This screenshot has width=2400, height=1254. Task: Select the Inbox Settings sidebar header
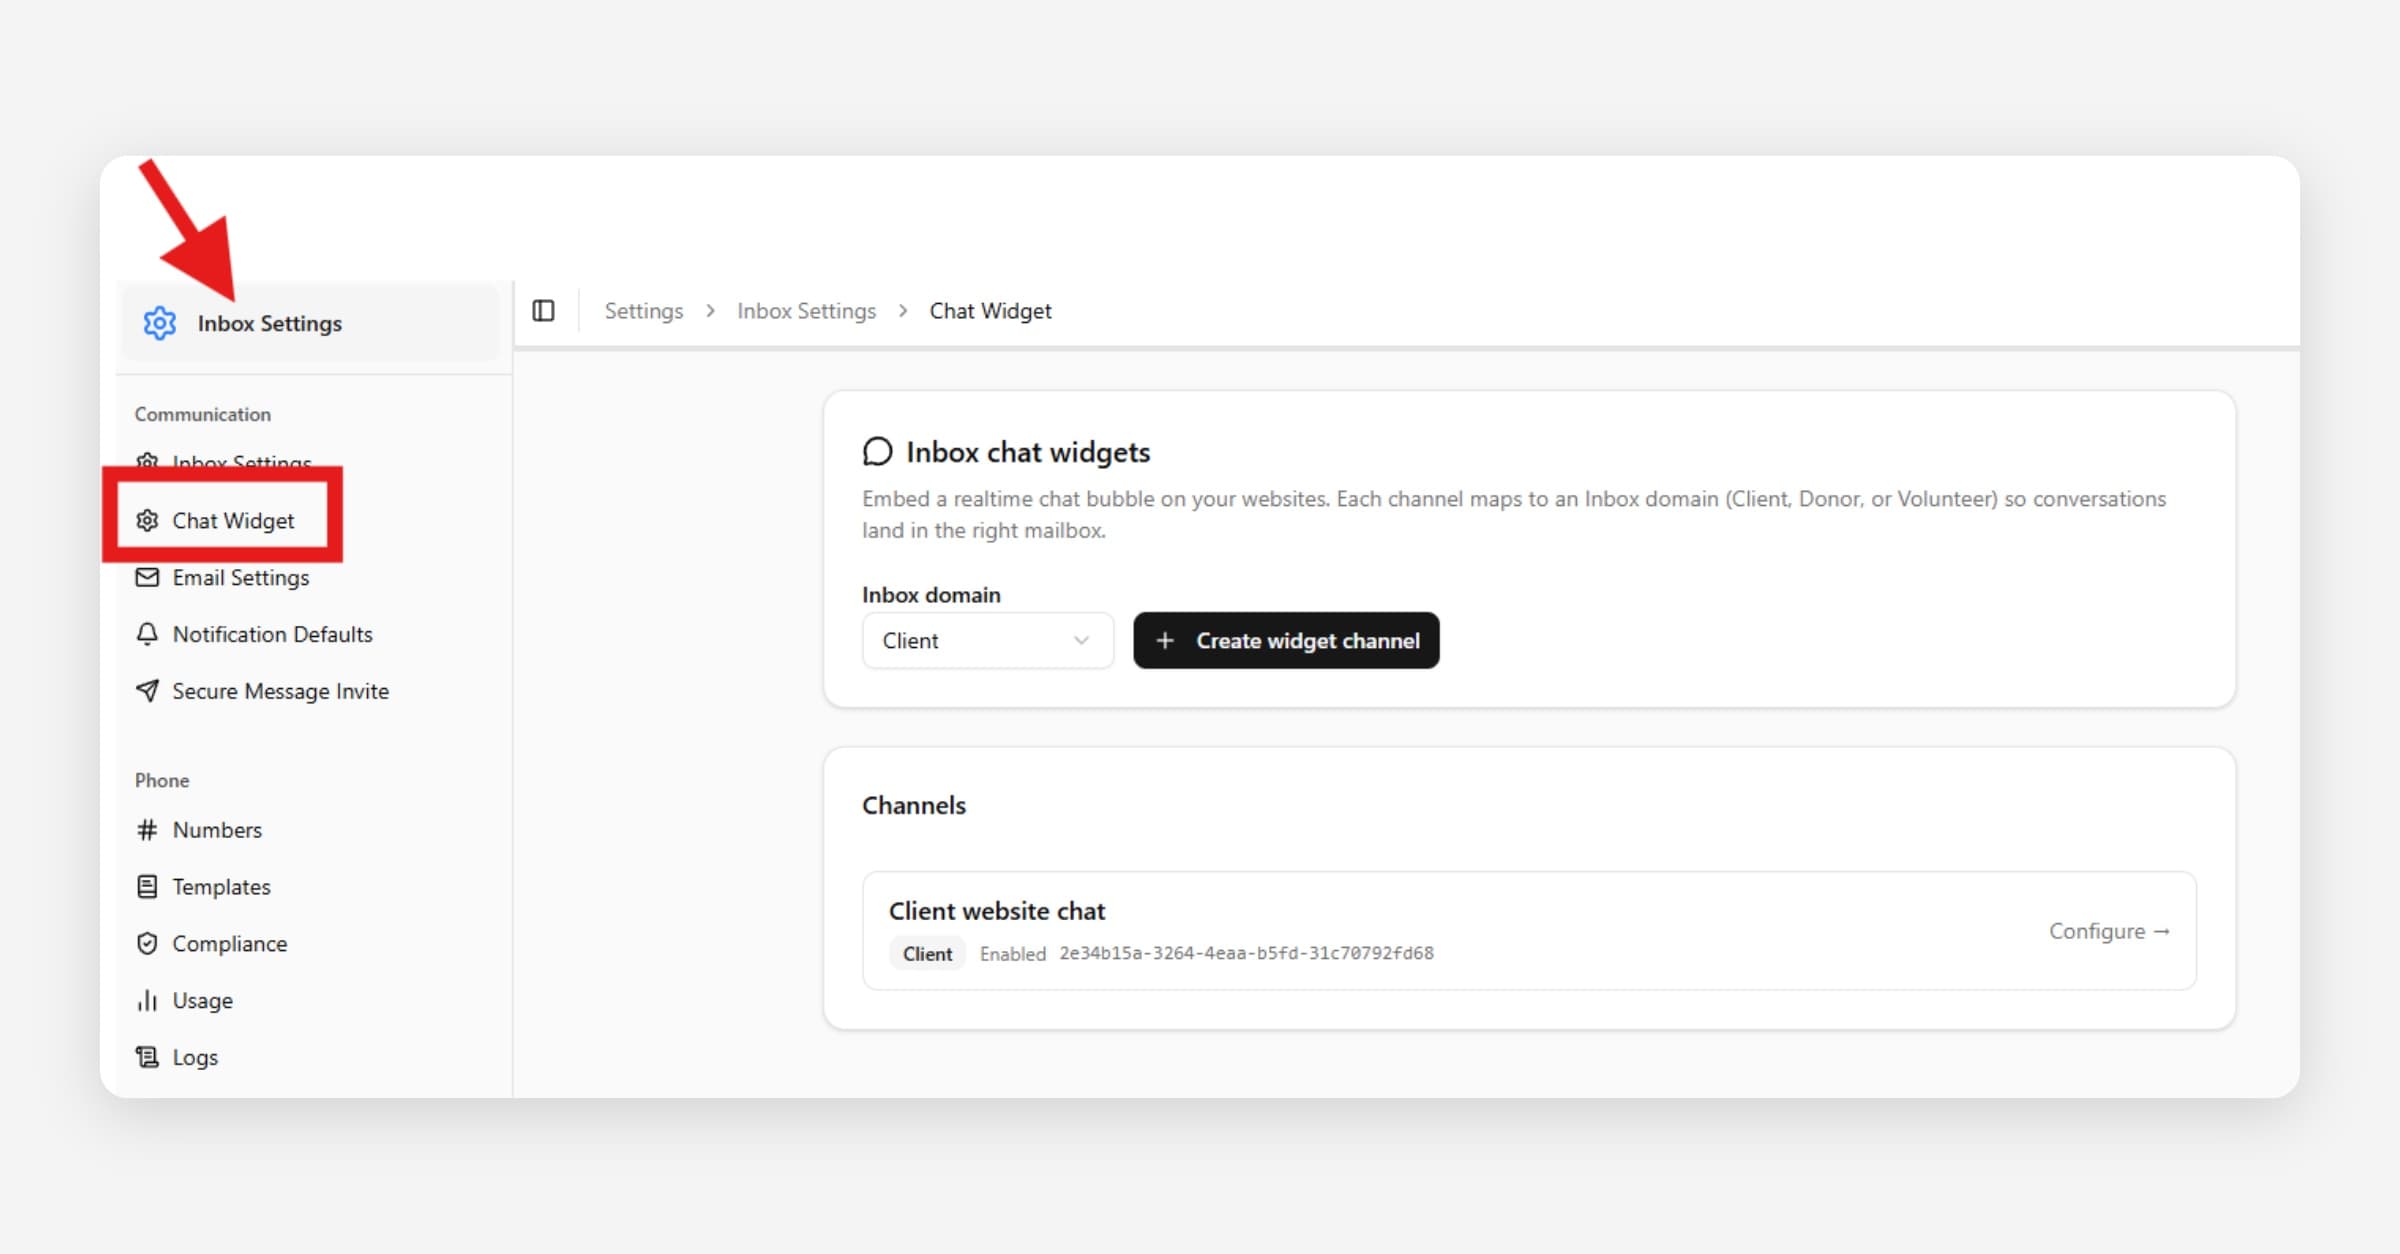click(310, 323)
